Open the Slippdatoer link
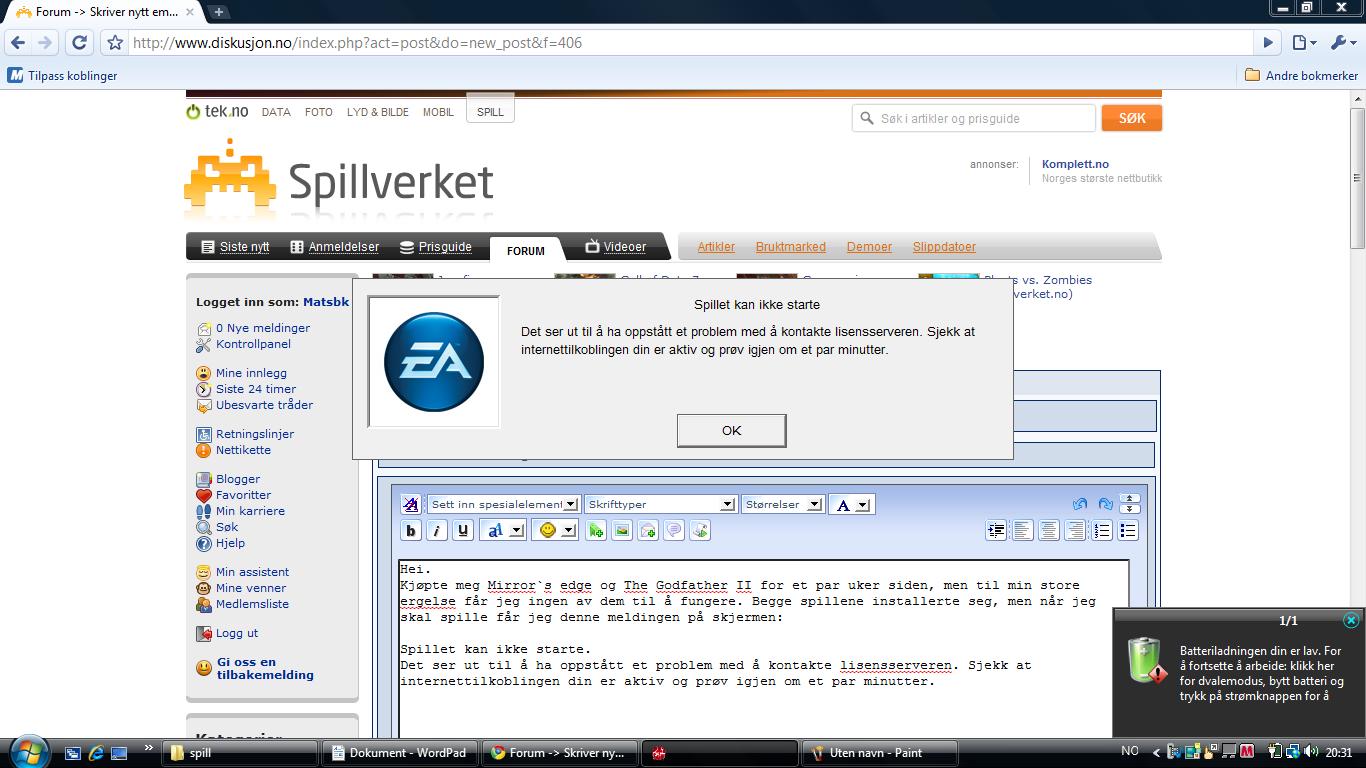Viewport: 1366px width, 768px height. [944, 247]
